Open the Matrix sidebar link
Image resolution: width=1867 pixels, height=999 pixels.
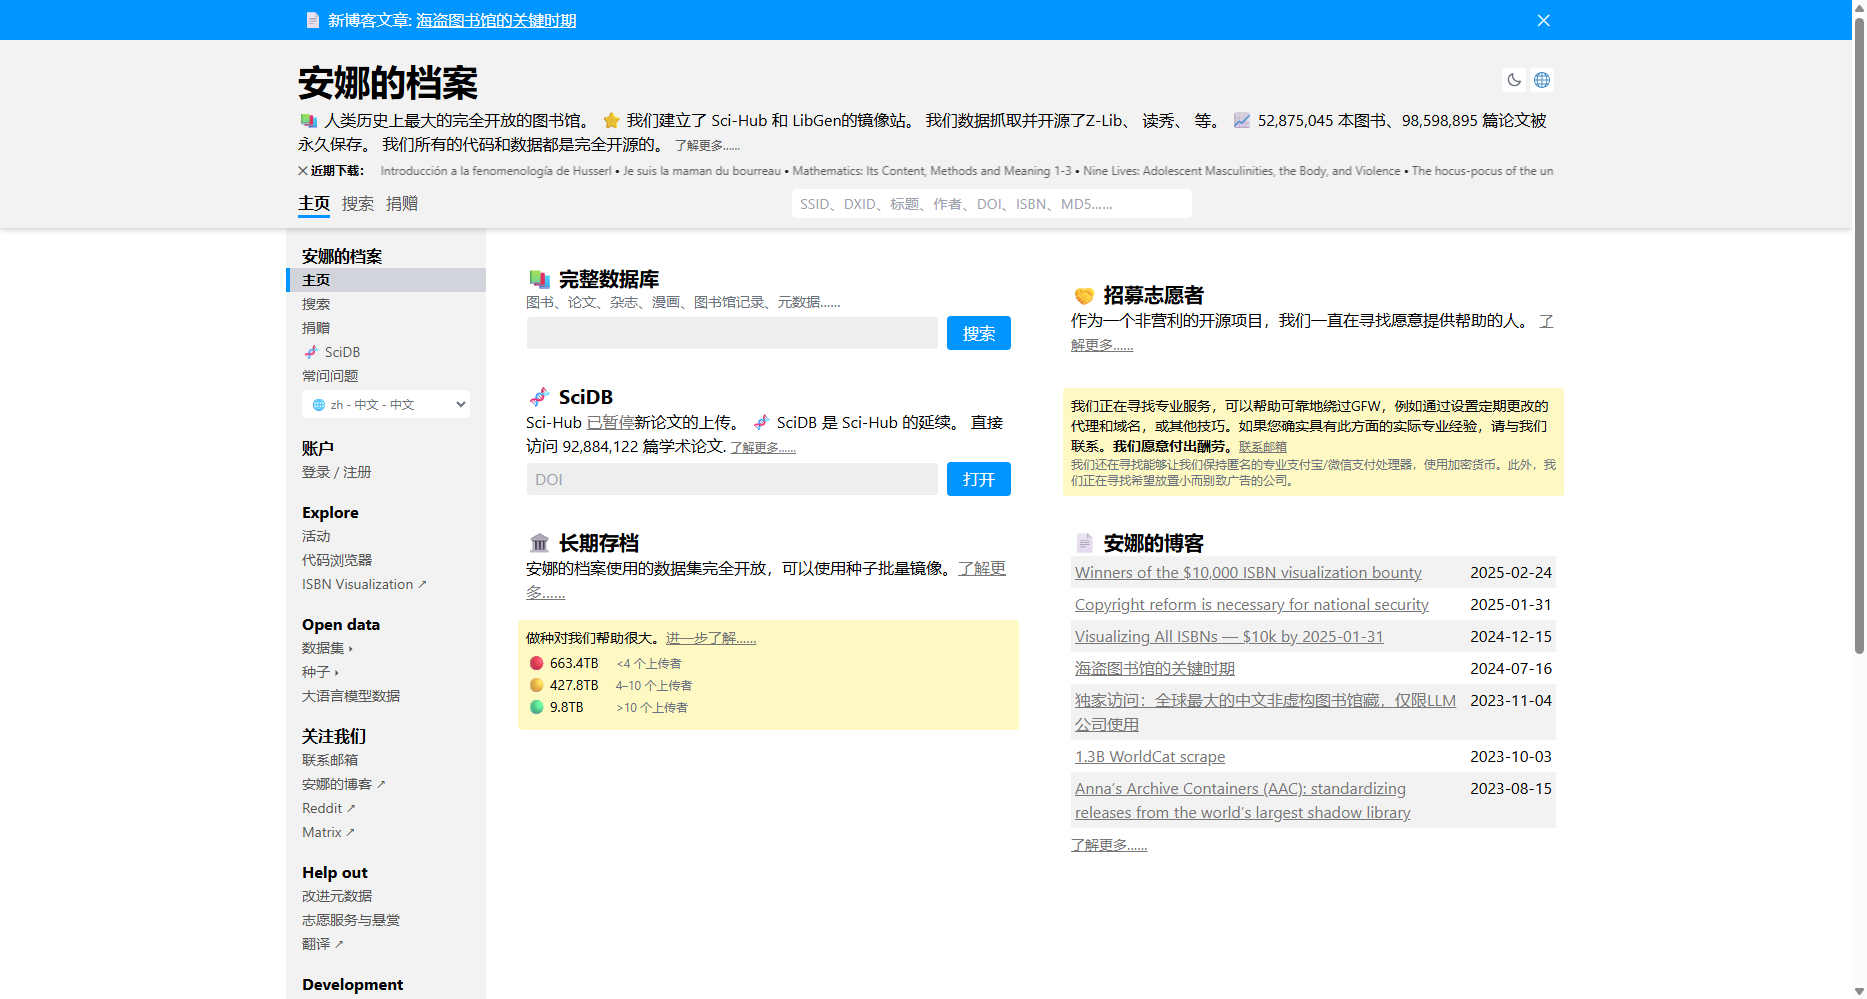pyautogui.click(x=329, y=832)
